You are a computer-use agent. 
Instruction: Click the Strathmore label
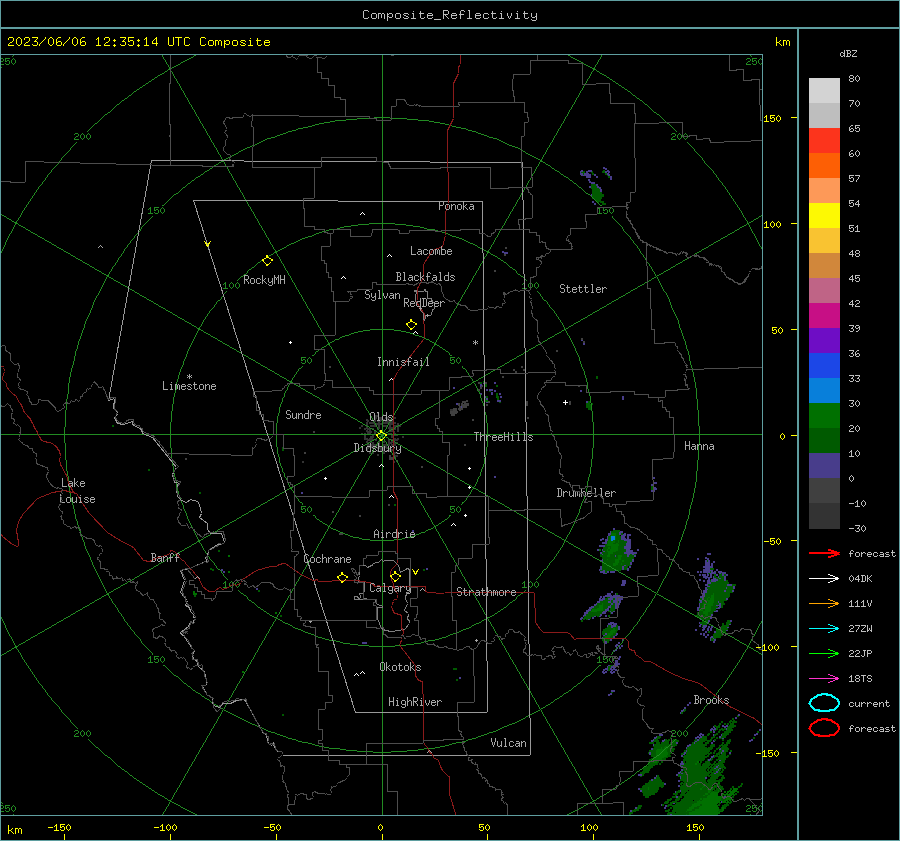(486, 592)
